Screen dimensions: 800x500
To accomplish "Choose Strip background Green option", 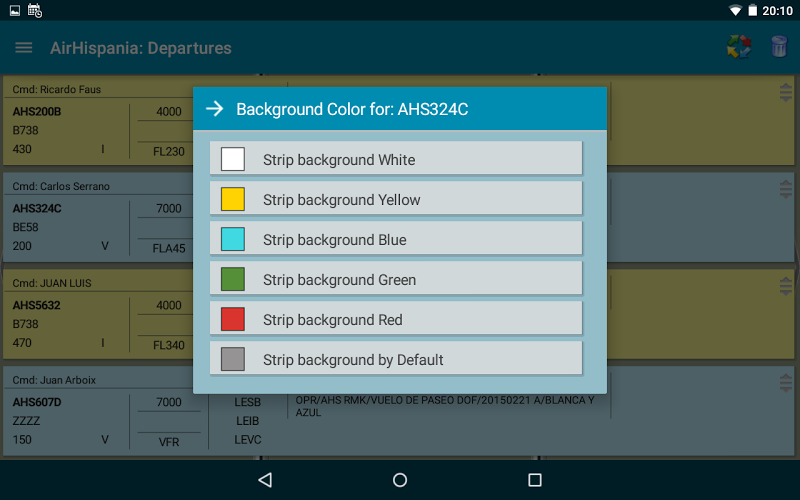I will point(396,278).
